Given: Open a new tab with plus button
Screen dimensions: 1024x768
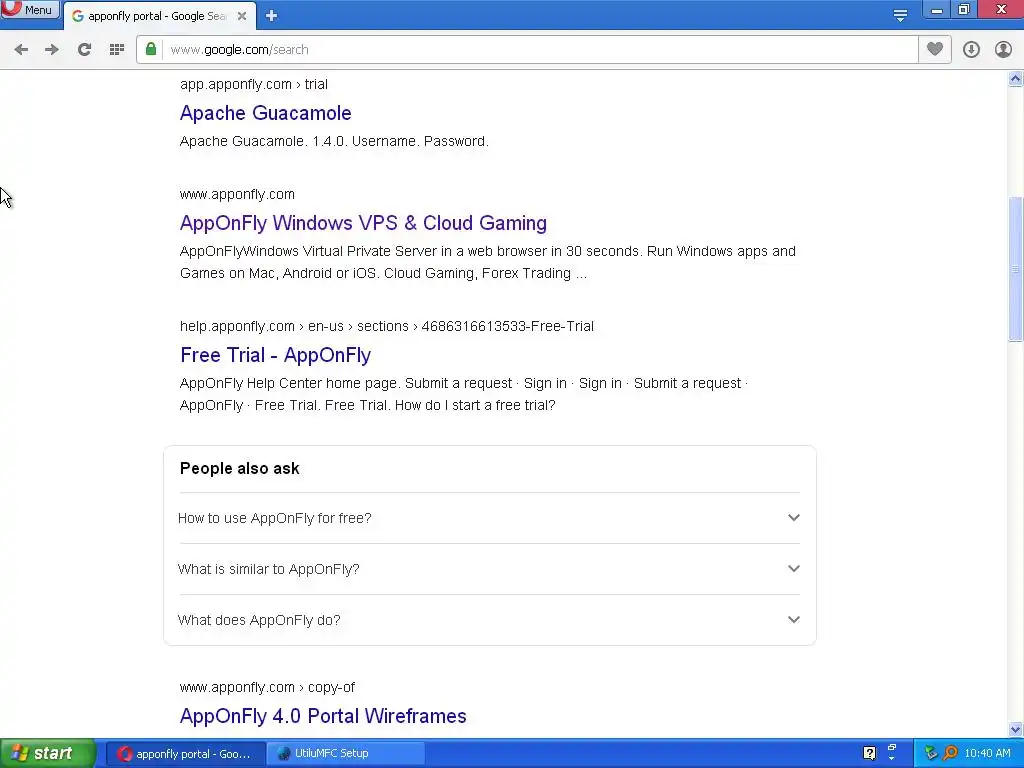Looking at the screenshot, I should coord(272,16).
